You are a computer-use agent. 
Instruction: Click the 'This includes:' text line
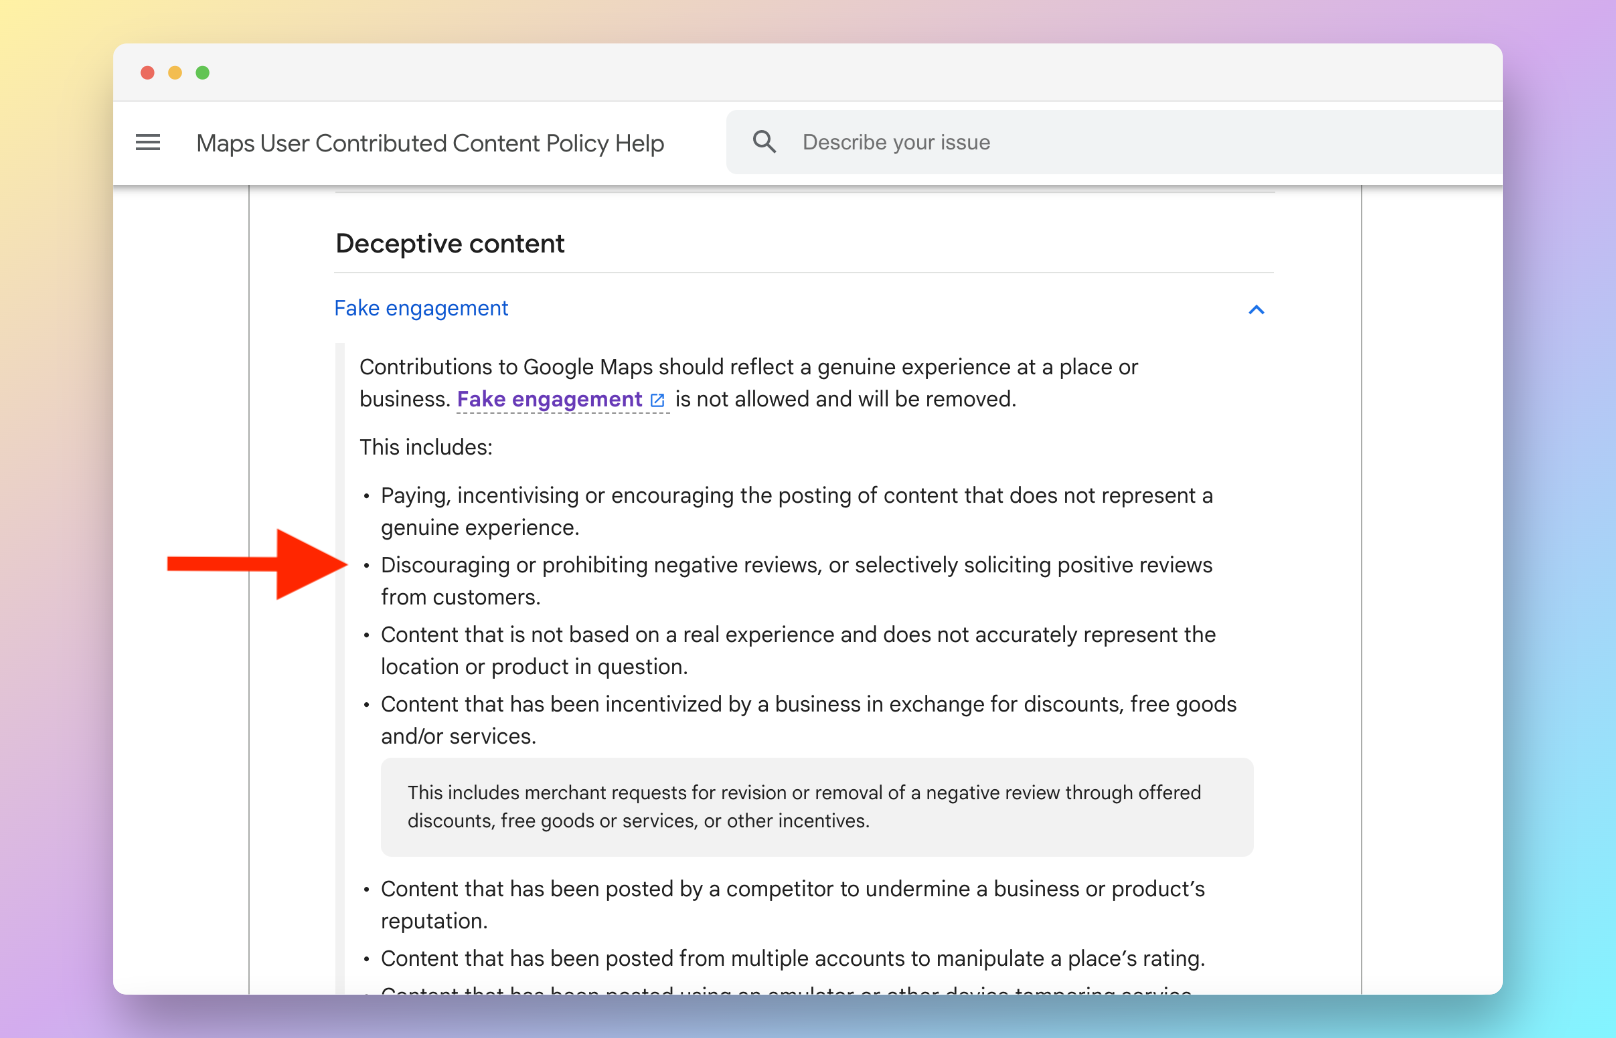coord(426,447)
